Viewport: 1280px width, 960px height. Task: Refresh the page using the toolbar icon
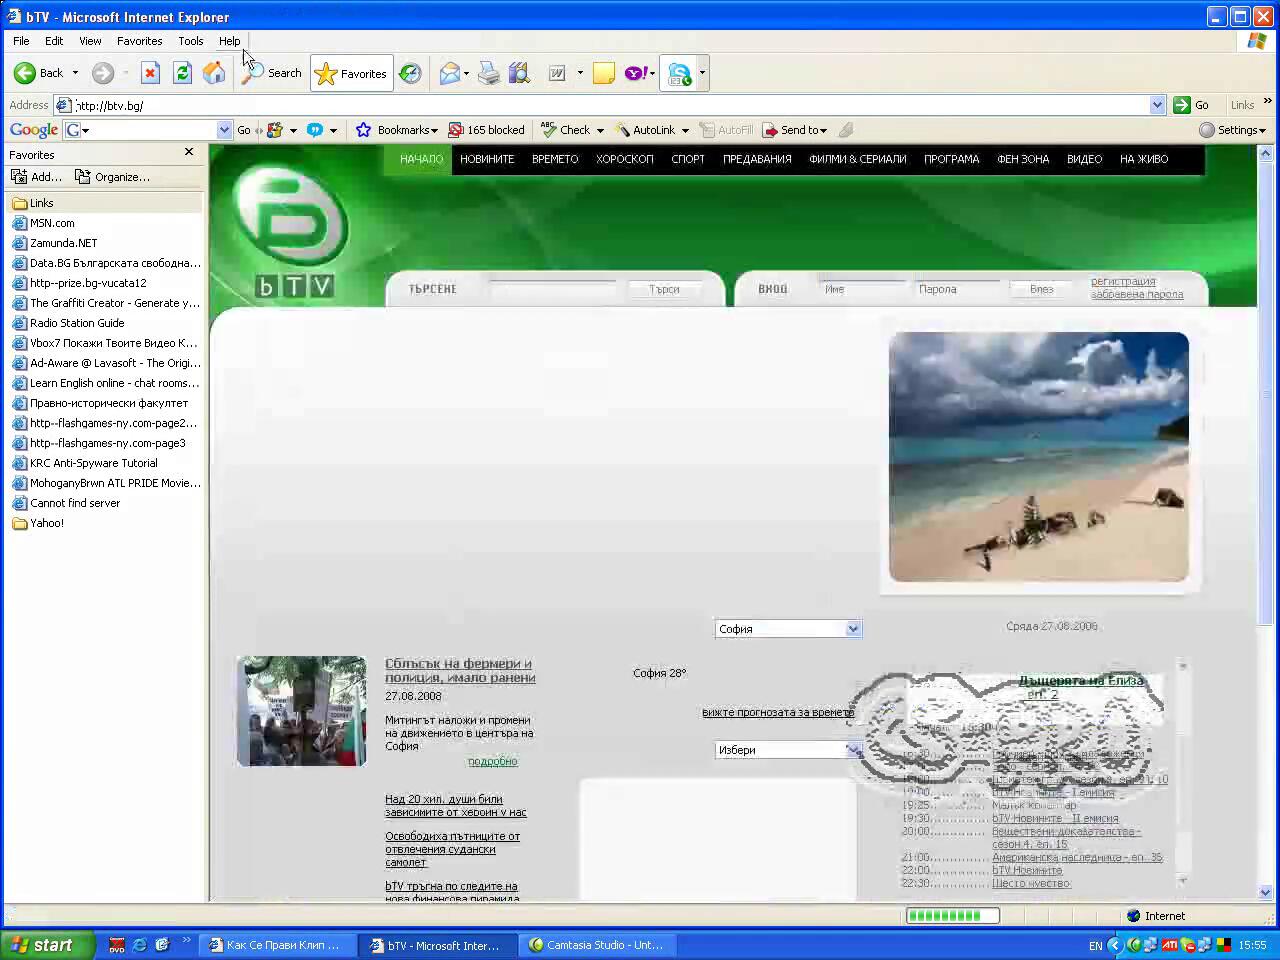coord(182,73)
